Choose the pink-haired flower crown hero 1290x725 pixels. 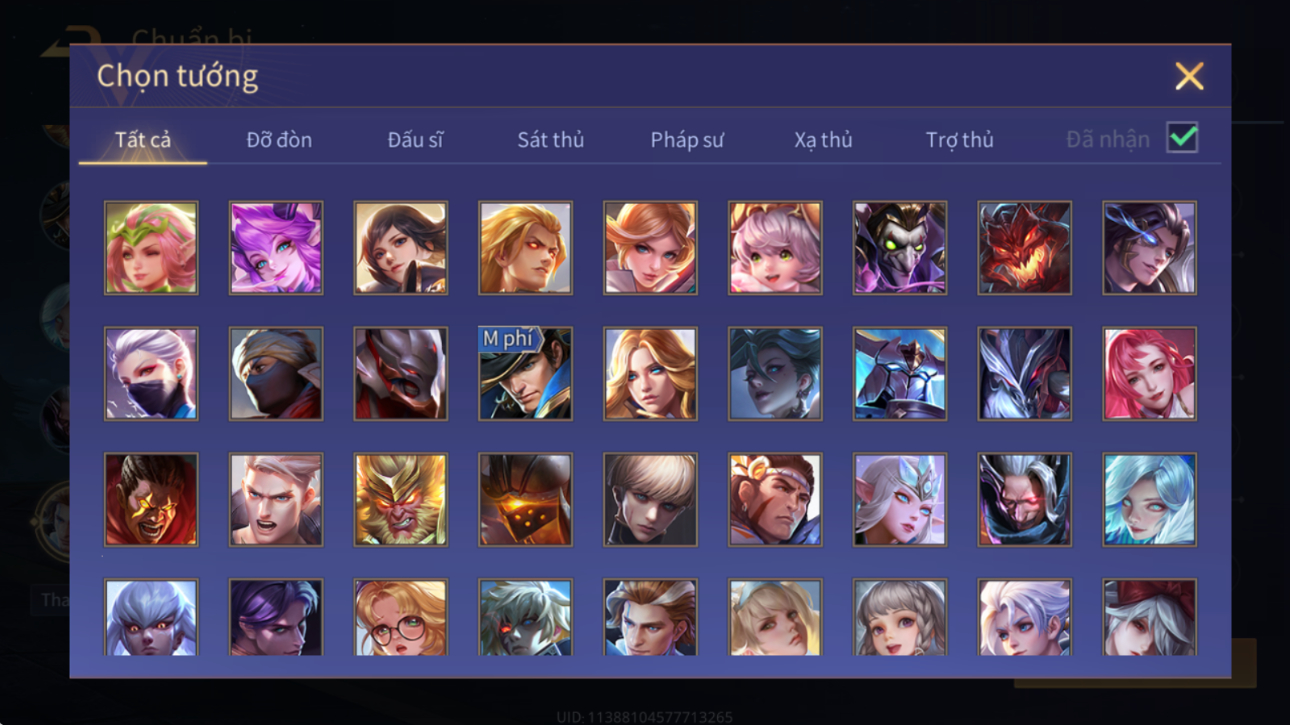[x=151, y=248]
